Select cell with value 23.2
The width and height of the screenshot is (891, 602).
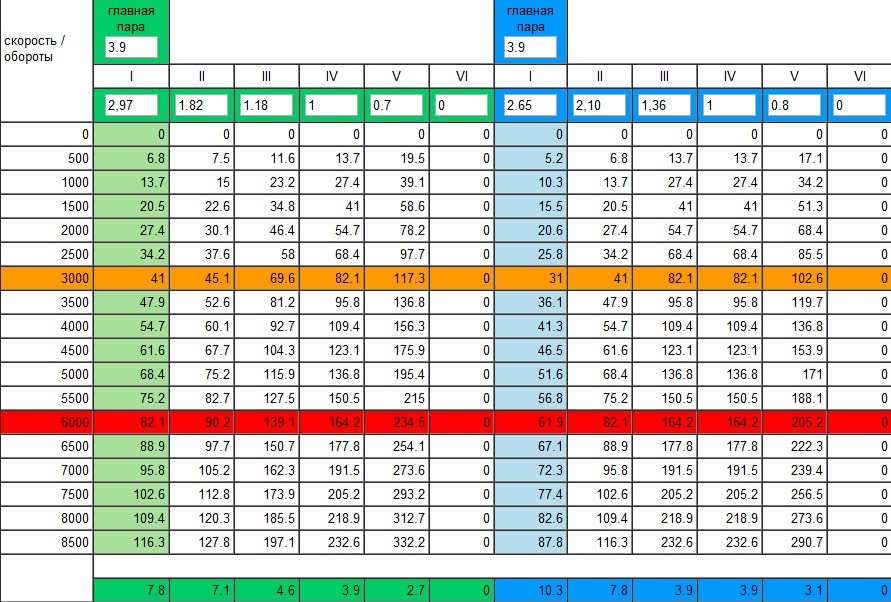coord(267,182)
